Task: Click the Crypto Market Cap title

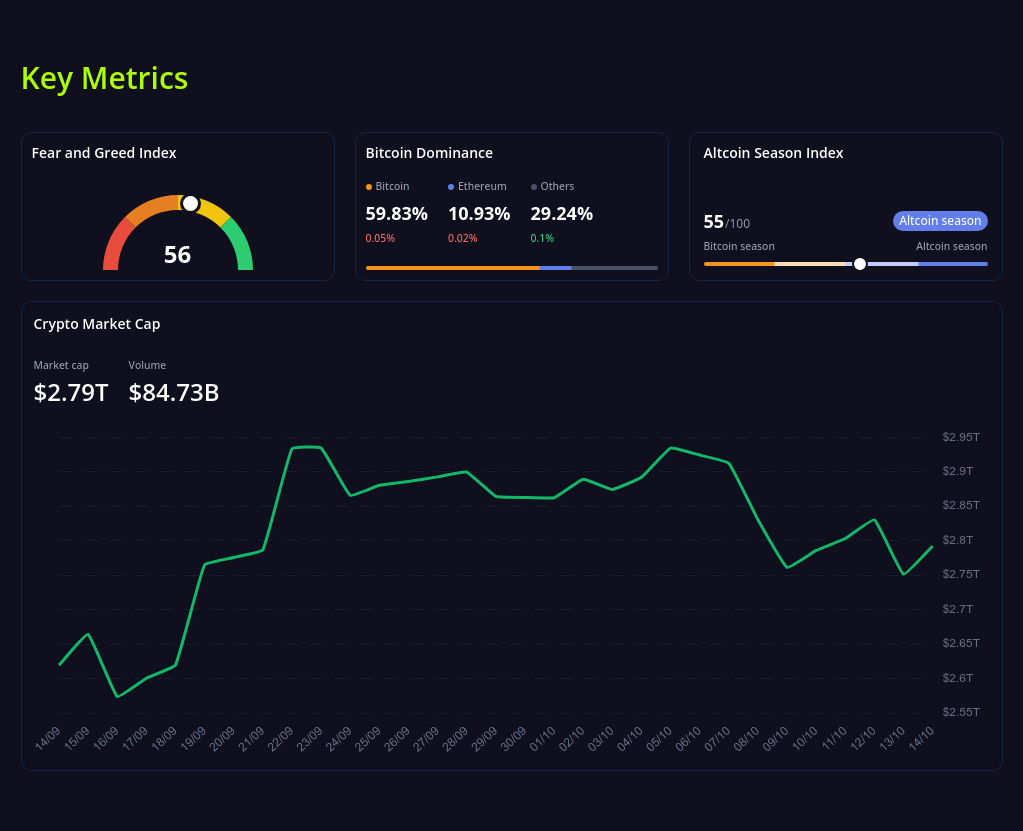Action: tap(97, 324)
